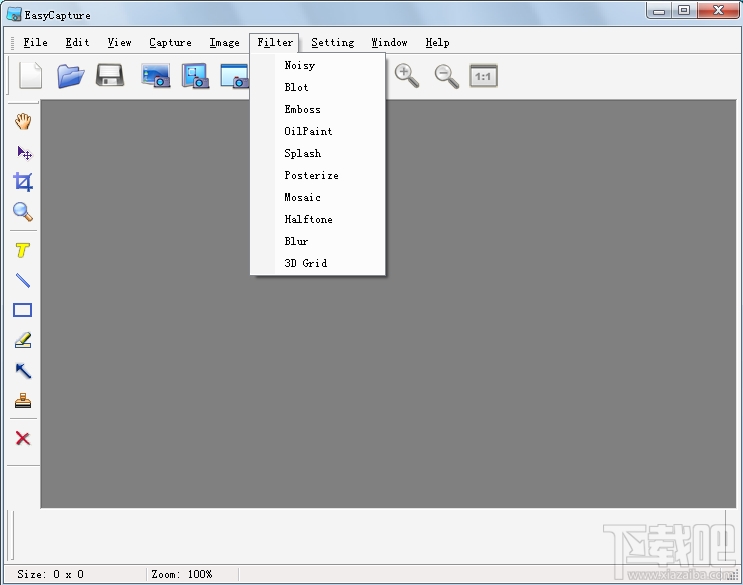743x585 pixels.
Task: Apply the Noisy filter
Action: (317, 65)
